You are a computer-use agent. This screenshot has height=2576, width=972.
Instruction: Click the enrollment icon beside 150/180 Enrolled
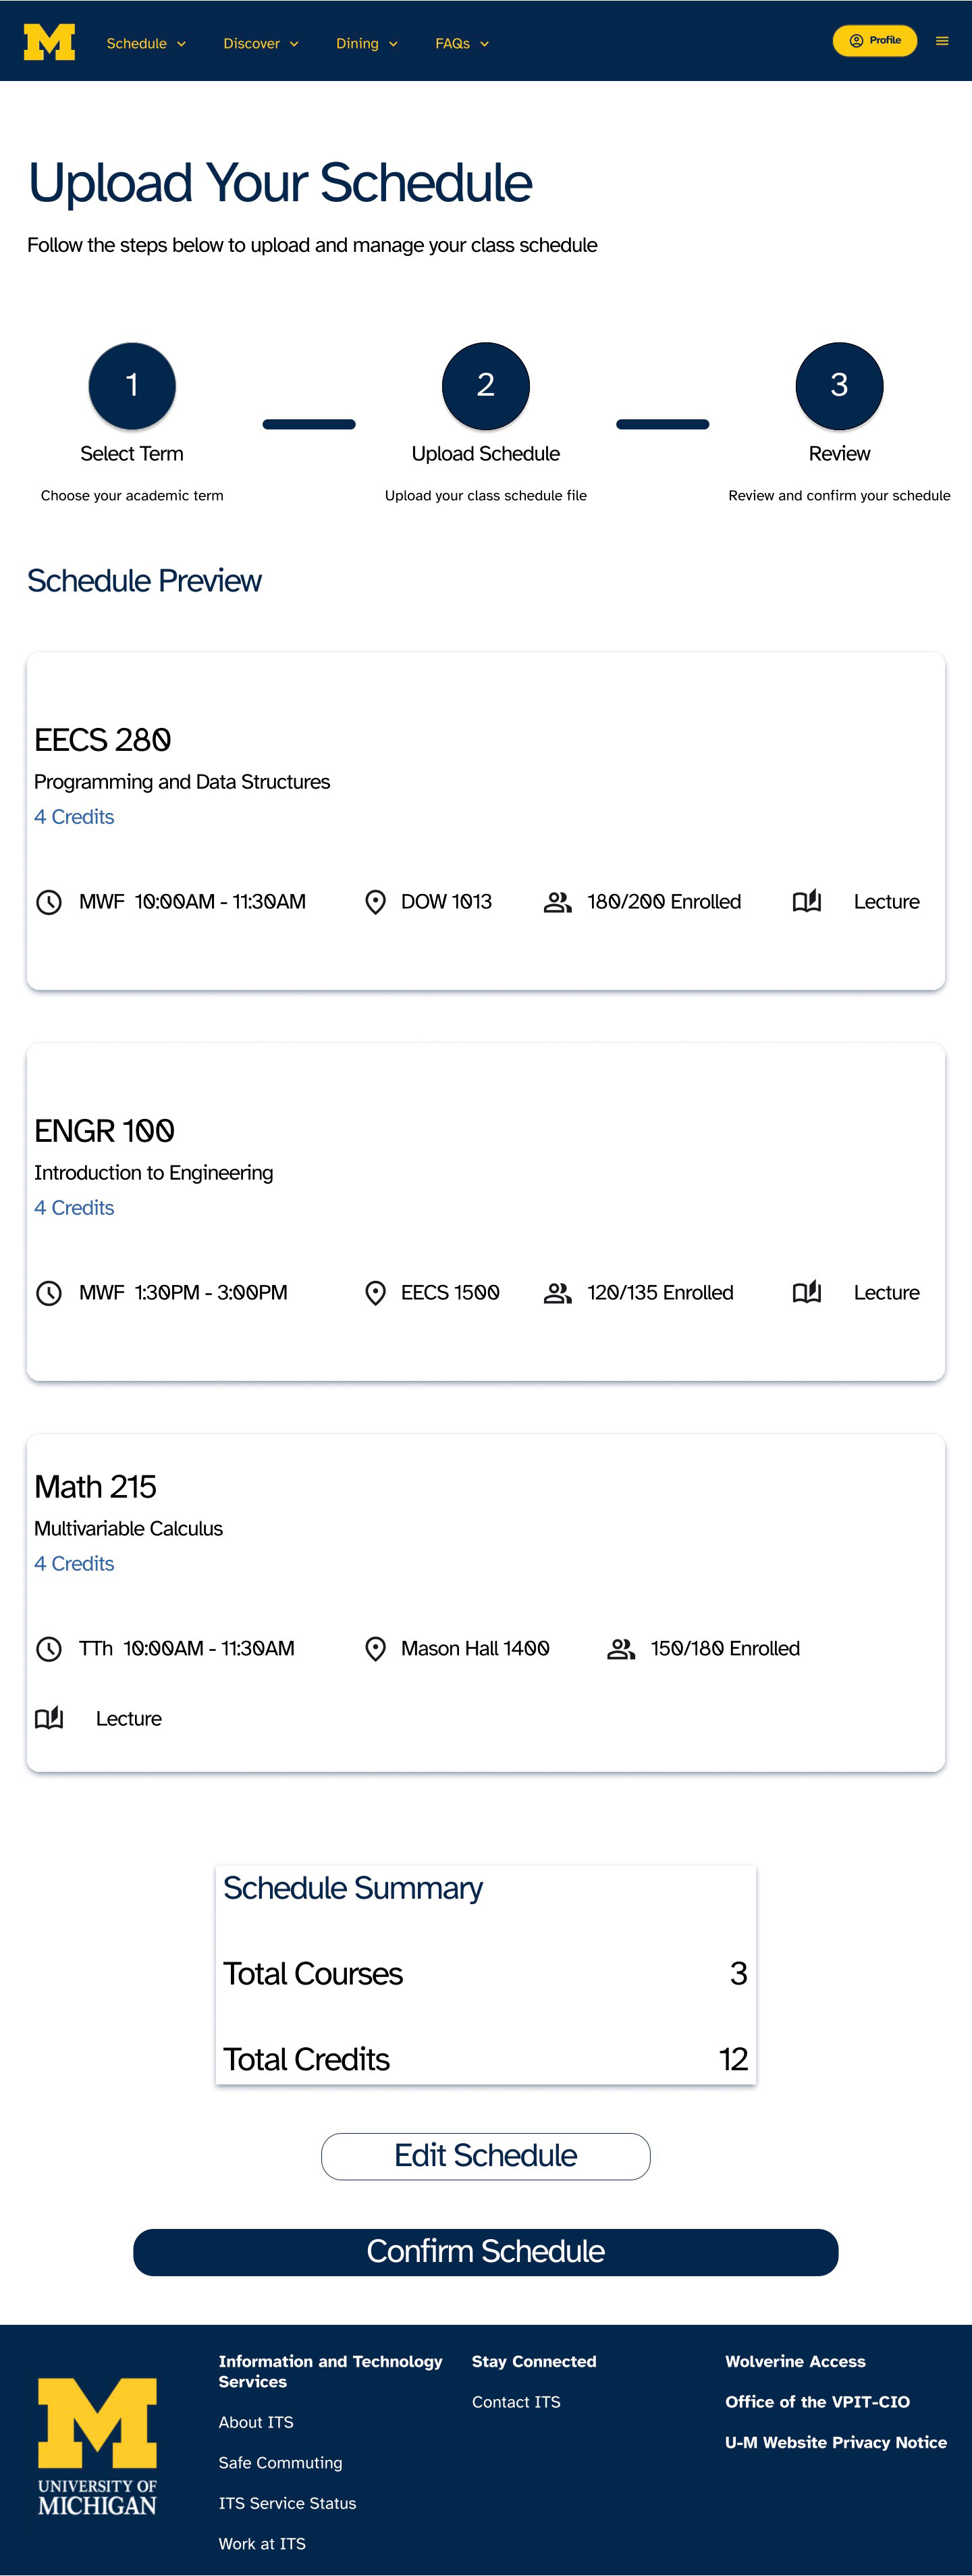pos(621,1648)
